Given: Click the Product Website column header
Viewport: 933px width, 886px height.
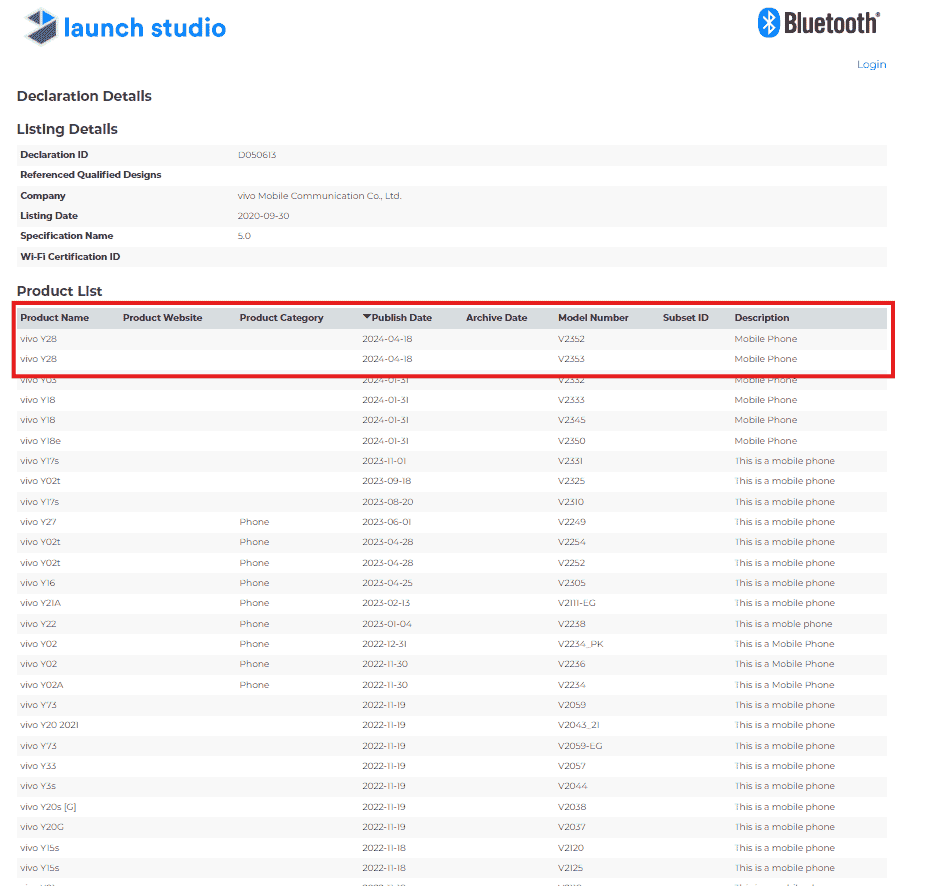Looking at the screenshot, I should (162, 318).
